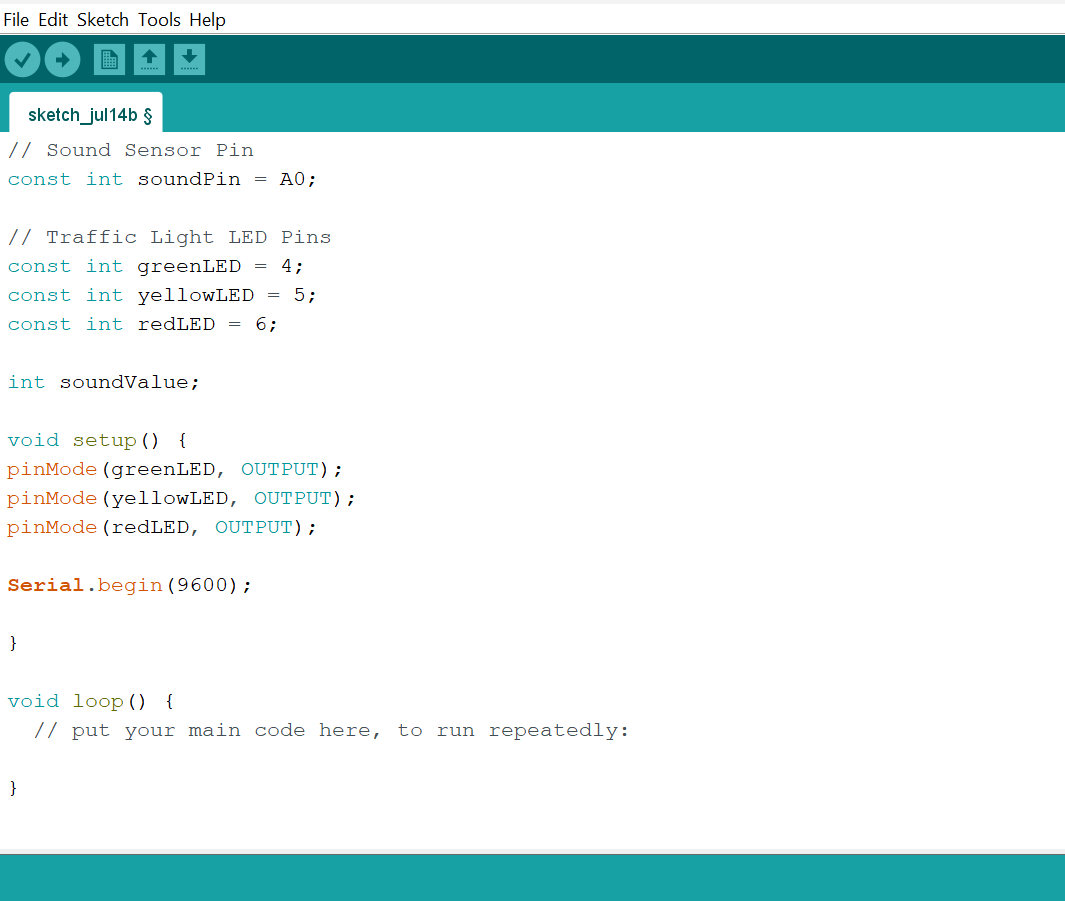Click the comment '// Sound Sensor Pin'
The height and width of the screenshot is (901, 1065).
pyautogui.click(x=130, y=150)
